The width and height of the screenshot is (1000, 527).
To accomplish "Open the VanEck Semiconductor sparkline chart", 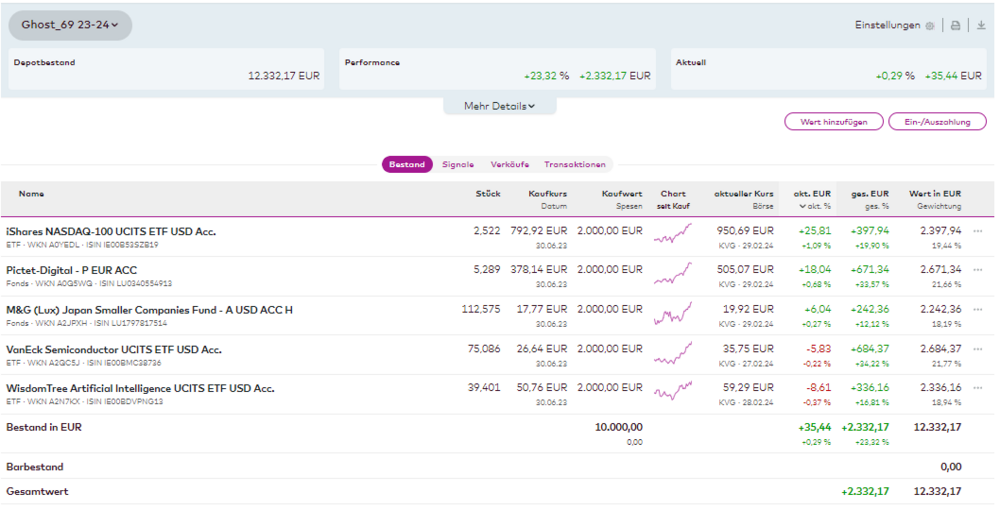I will click(x=672, y=354).
